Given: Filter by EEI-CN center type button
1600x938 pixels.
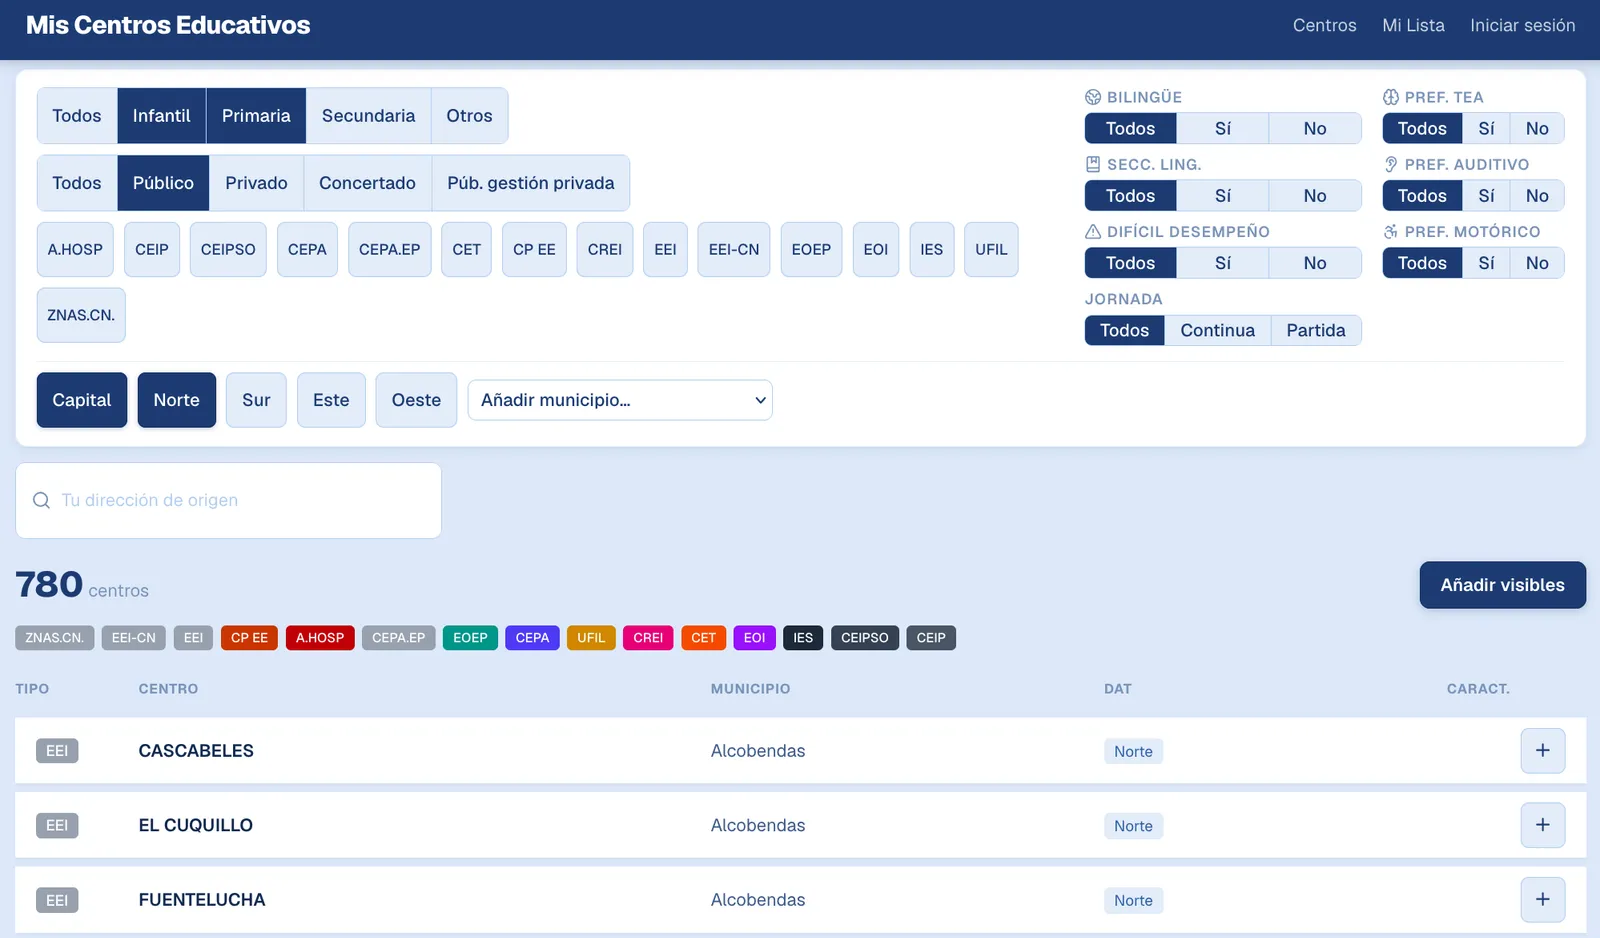Looking at the screenshot, I should click(734, 250).
